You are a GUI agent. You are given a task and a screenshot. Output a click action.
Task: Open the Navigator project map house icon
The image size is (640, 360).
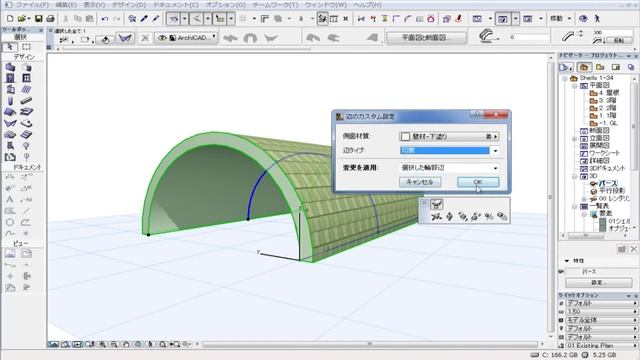584,67
